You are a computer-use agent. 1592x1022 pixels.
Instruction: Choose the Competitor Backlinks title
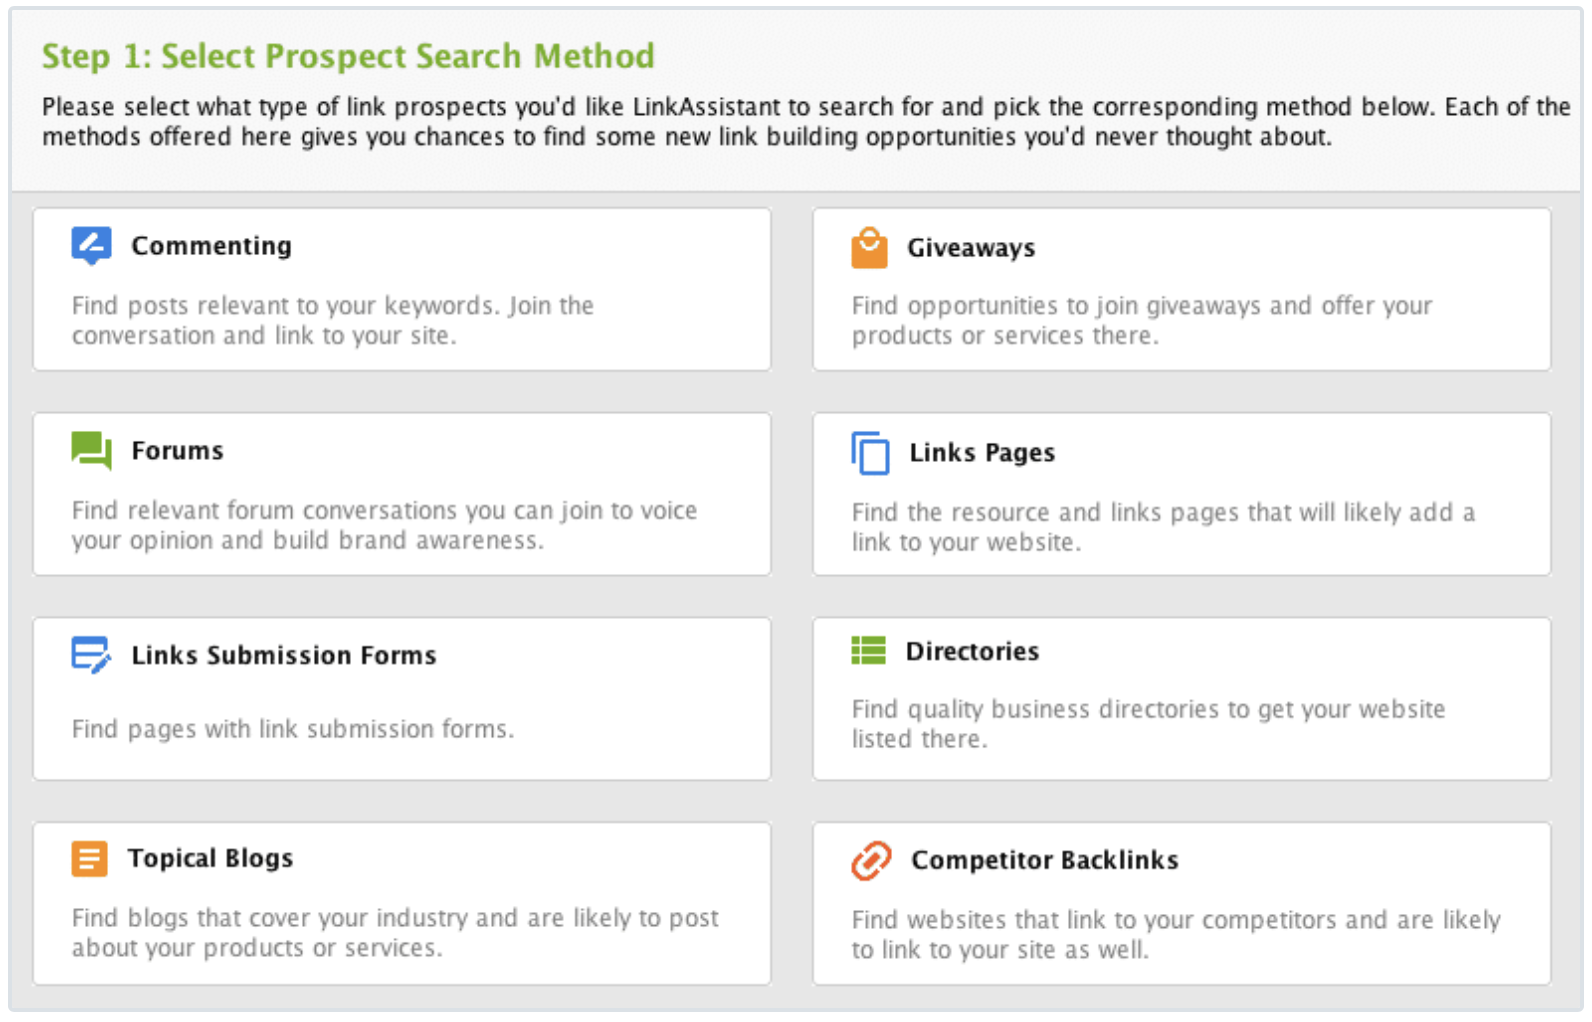pos(1044,861)
